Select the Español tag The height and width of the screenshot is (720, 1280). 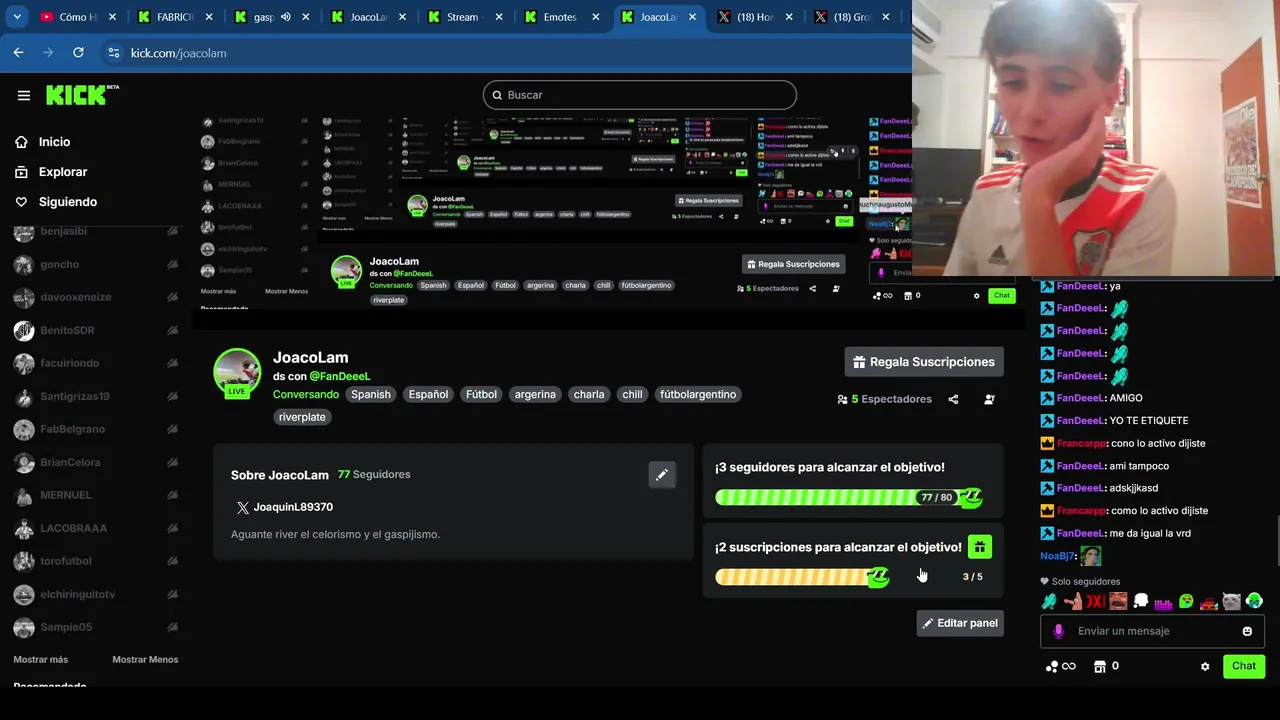click(428, 394)
